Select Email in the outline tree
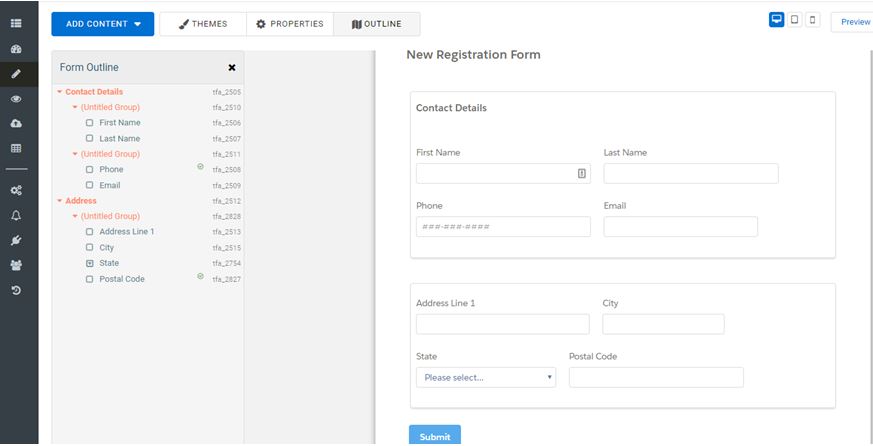 [x=110, y=185]
